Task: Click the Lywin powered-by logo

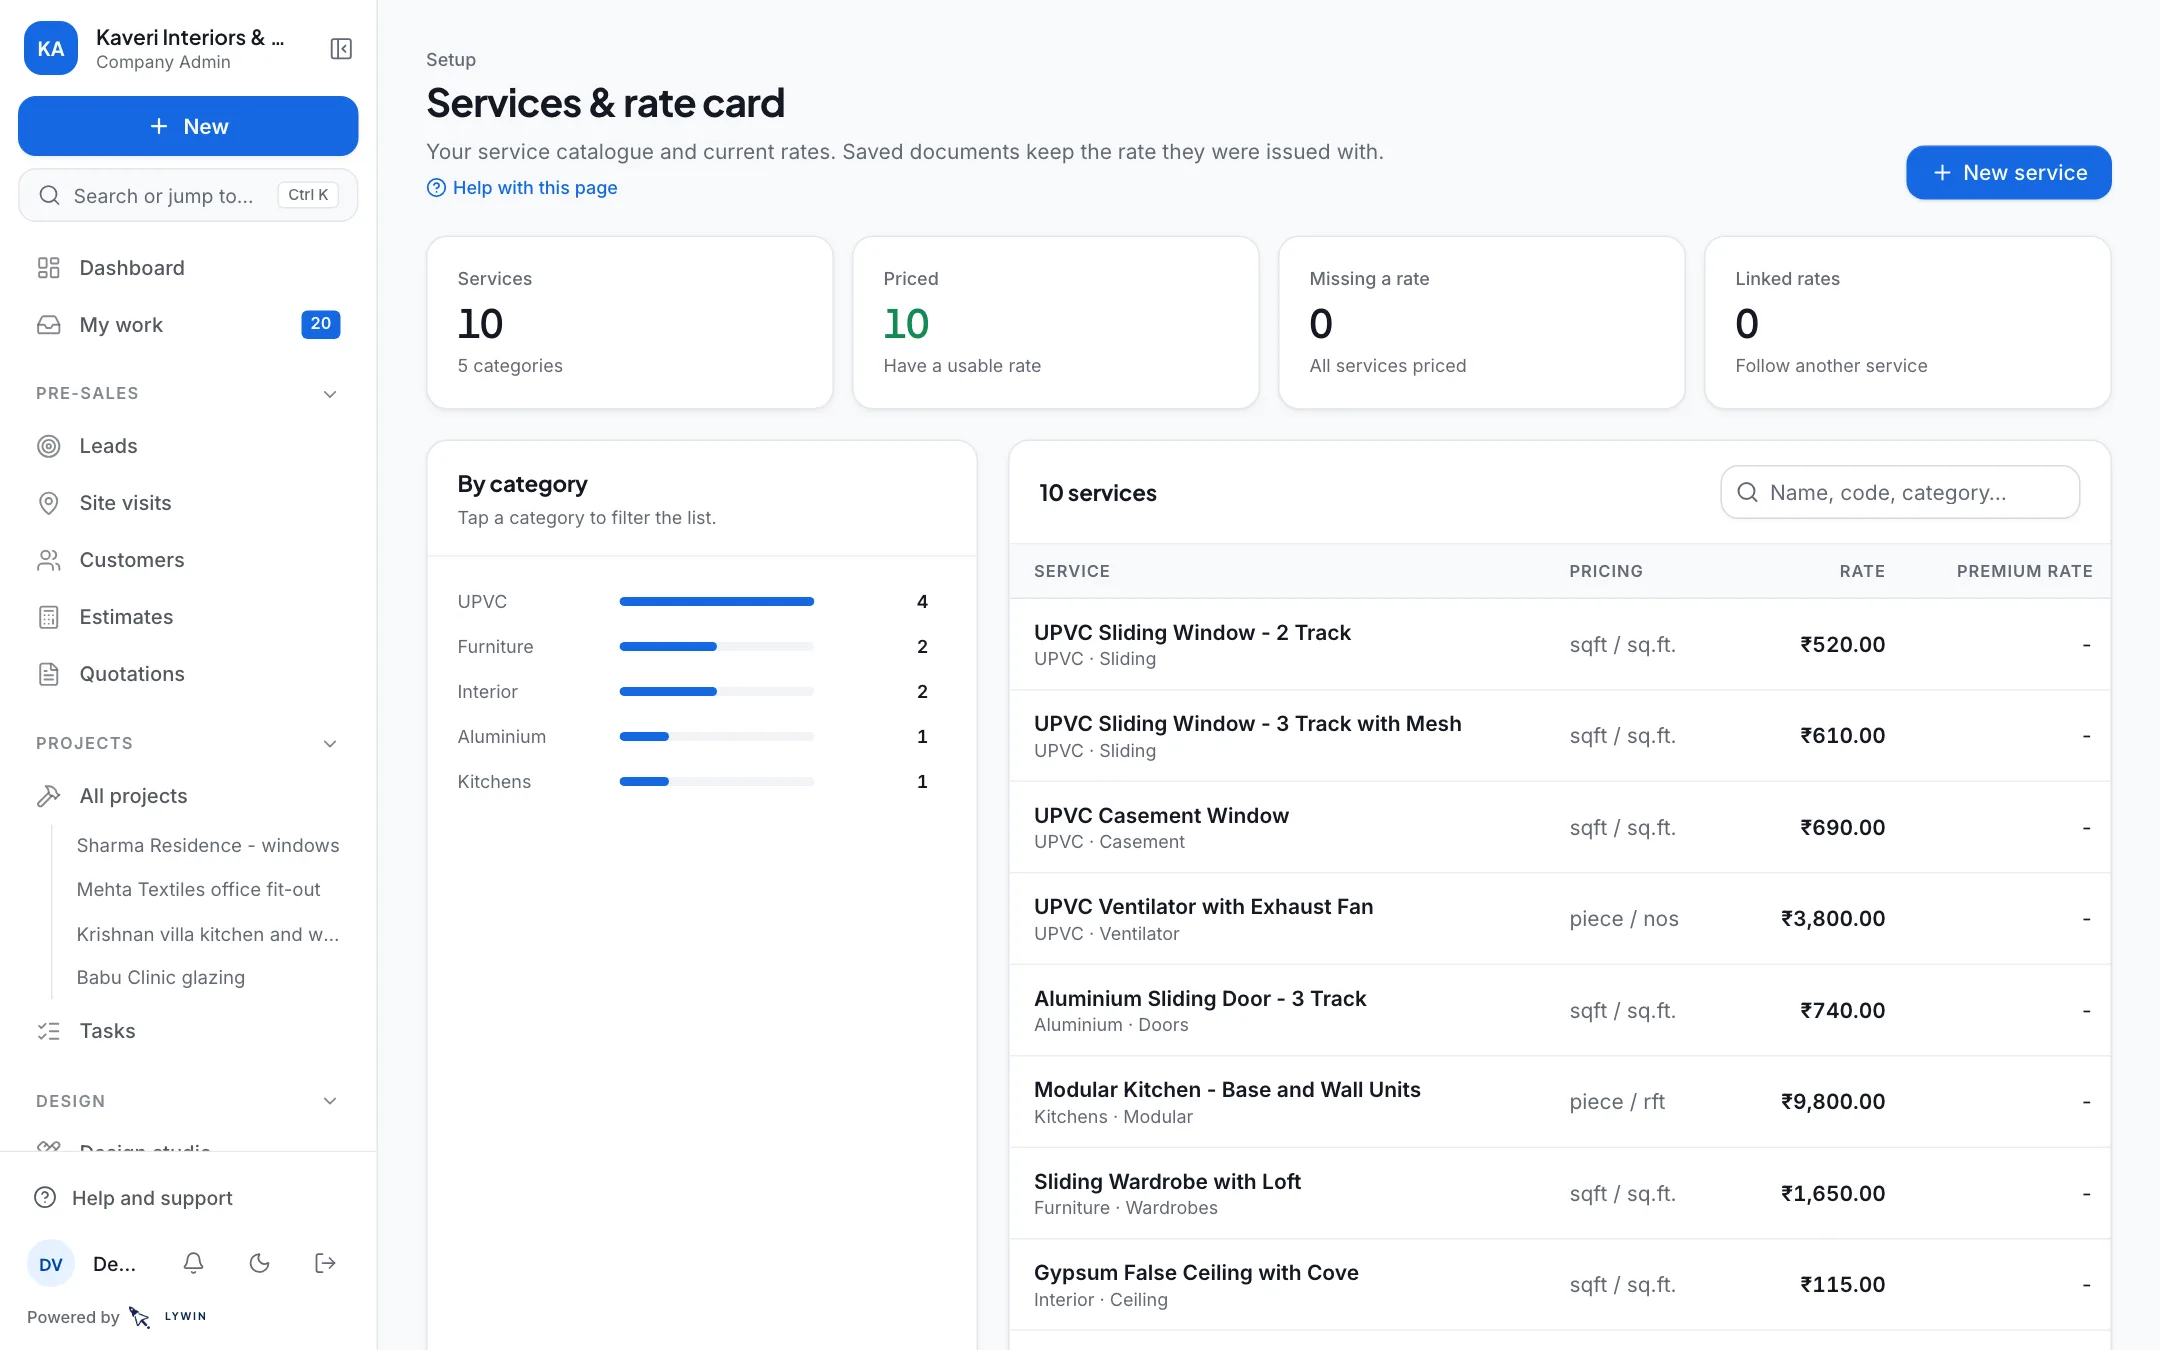Action: click(x=168, y=1317)
